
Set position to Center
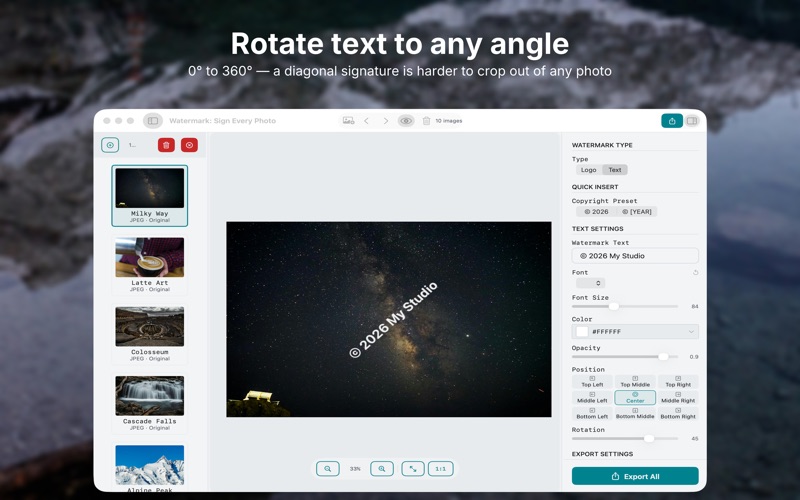click(635, 397)
